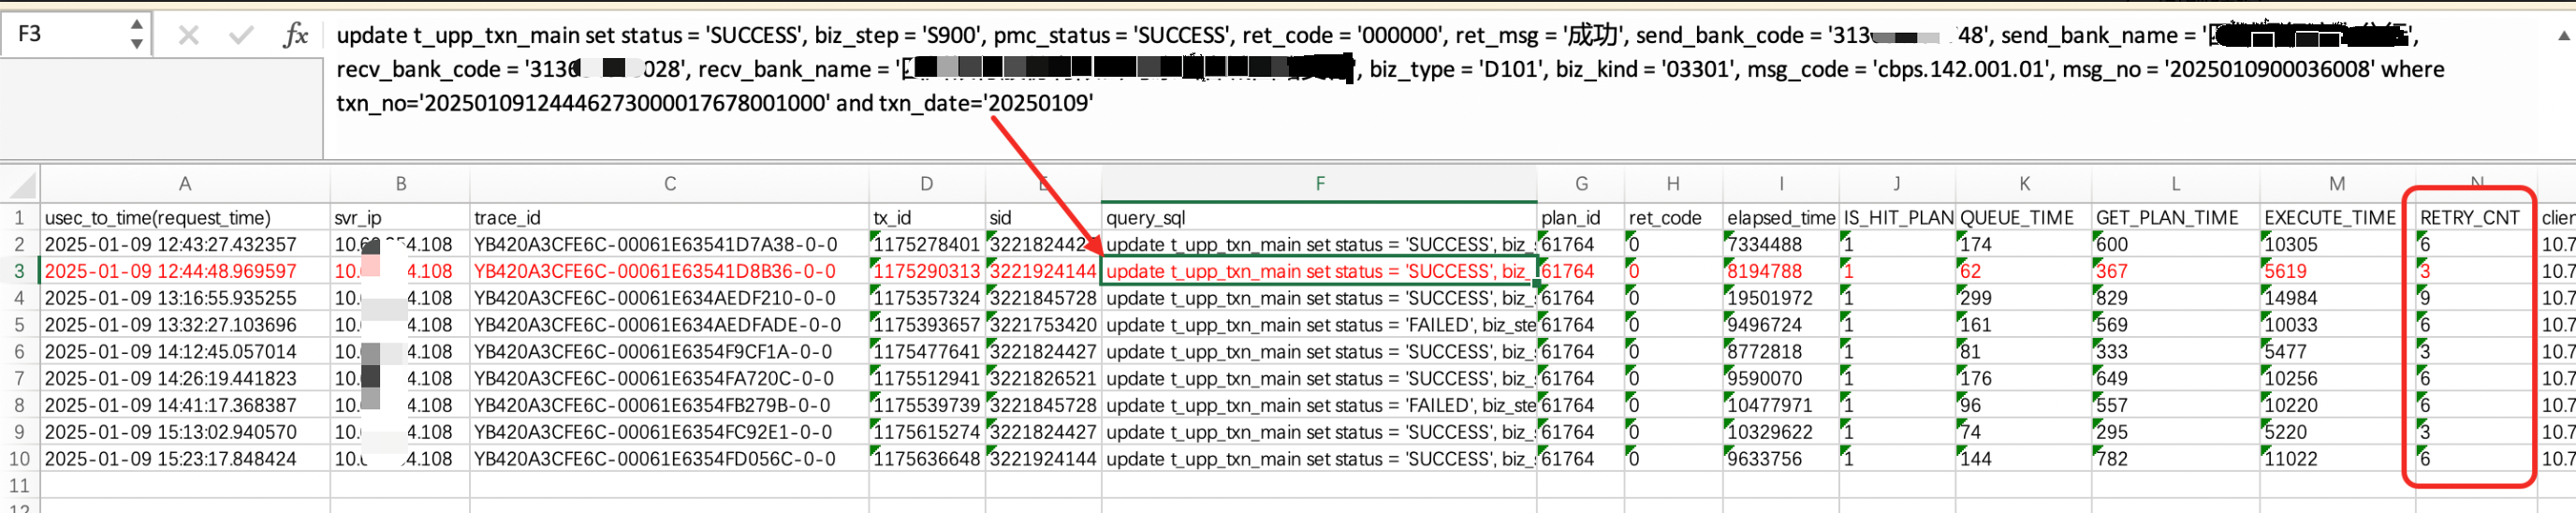Click the Select All corner triangle of the sheet
The width and height of the screenshot is (2576, 513).
click(22, 185)
